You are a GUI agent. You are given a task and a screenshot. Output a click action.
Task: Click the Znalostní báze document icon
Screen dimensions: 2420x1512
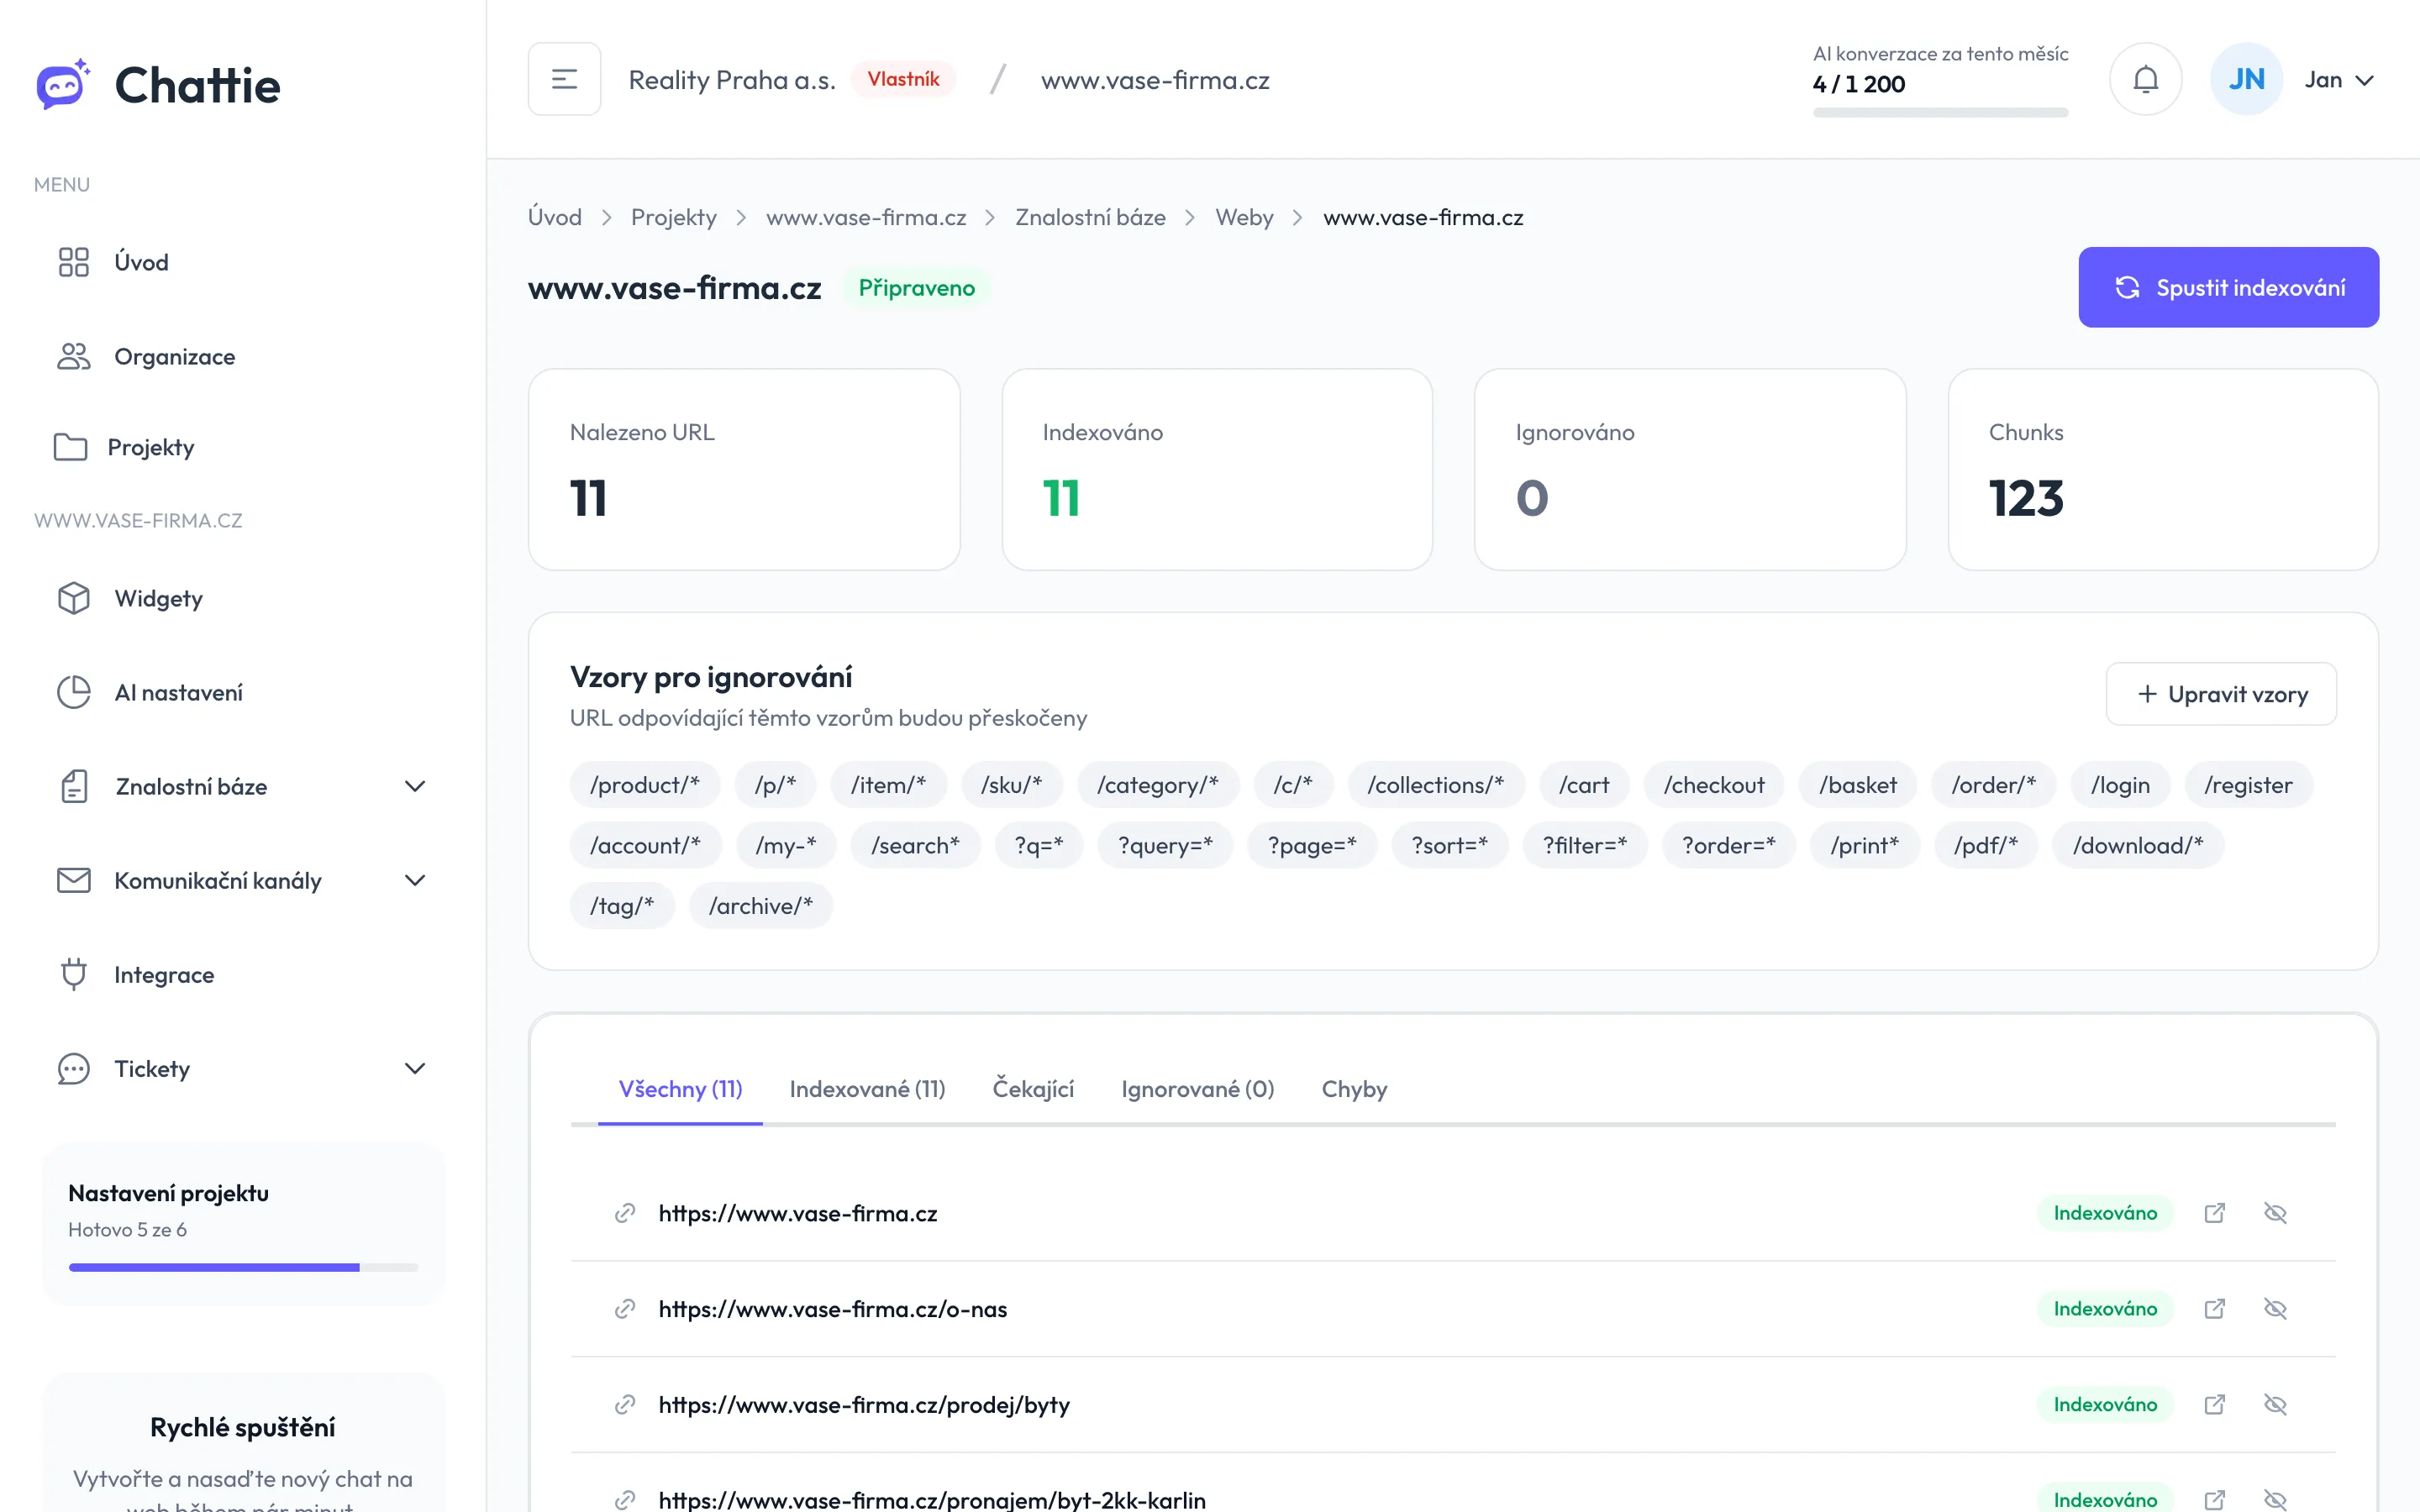click(74, 786)
